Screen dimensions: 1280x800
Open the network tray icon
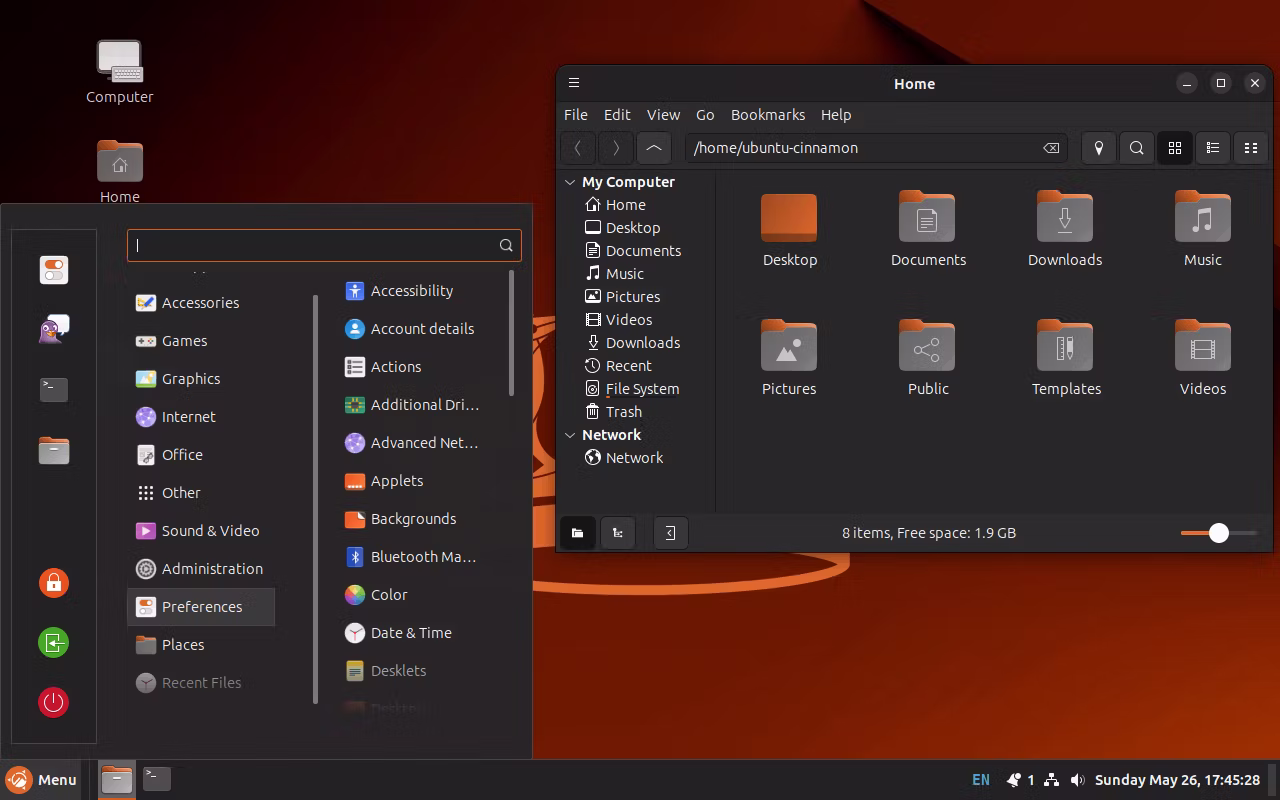tap(1053, 780)
